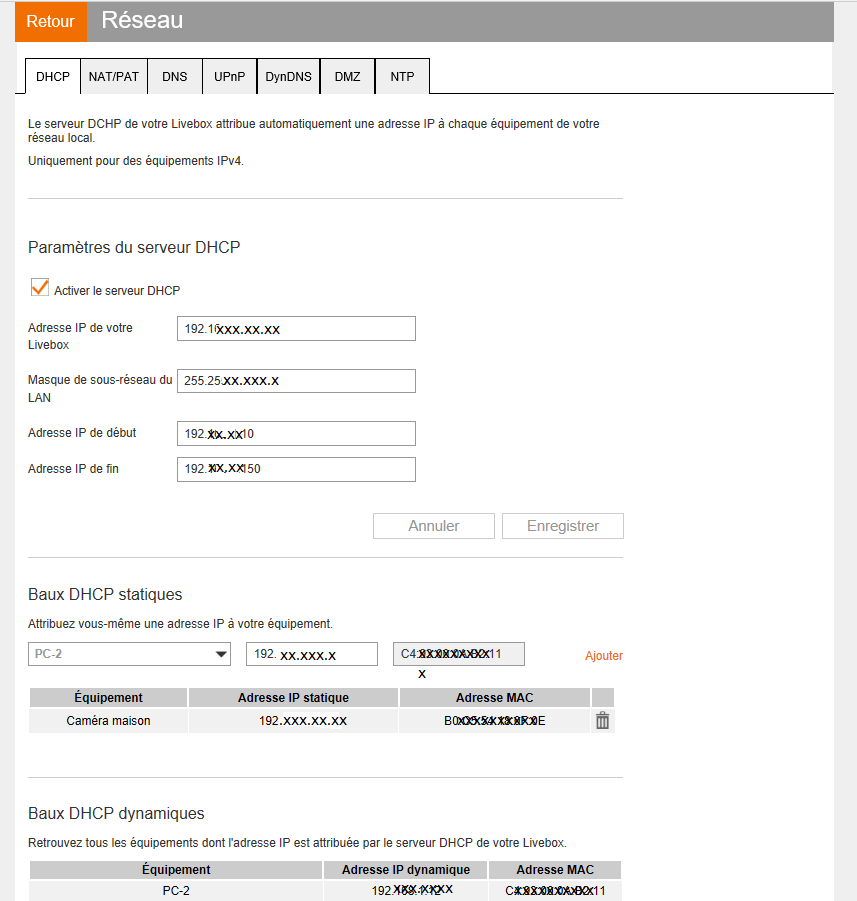Click the Adresse IP de début field
857x901 pixels.
pyautogui.click(x=296, y=433)
